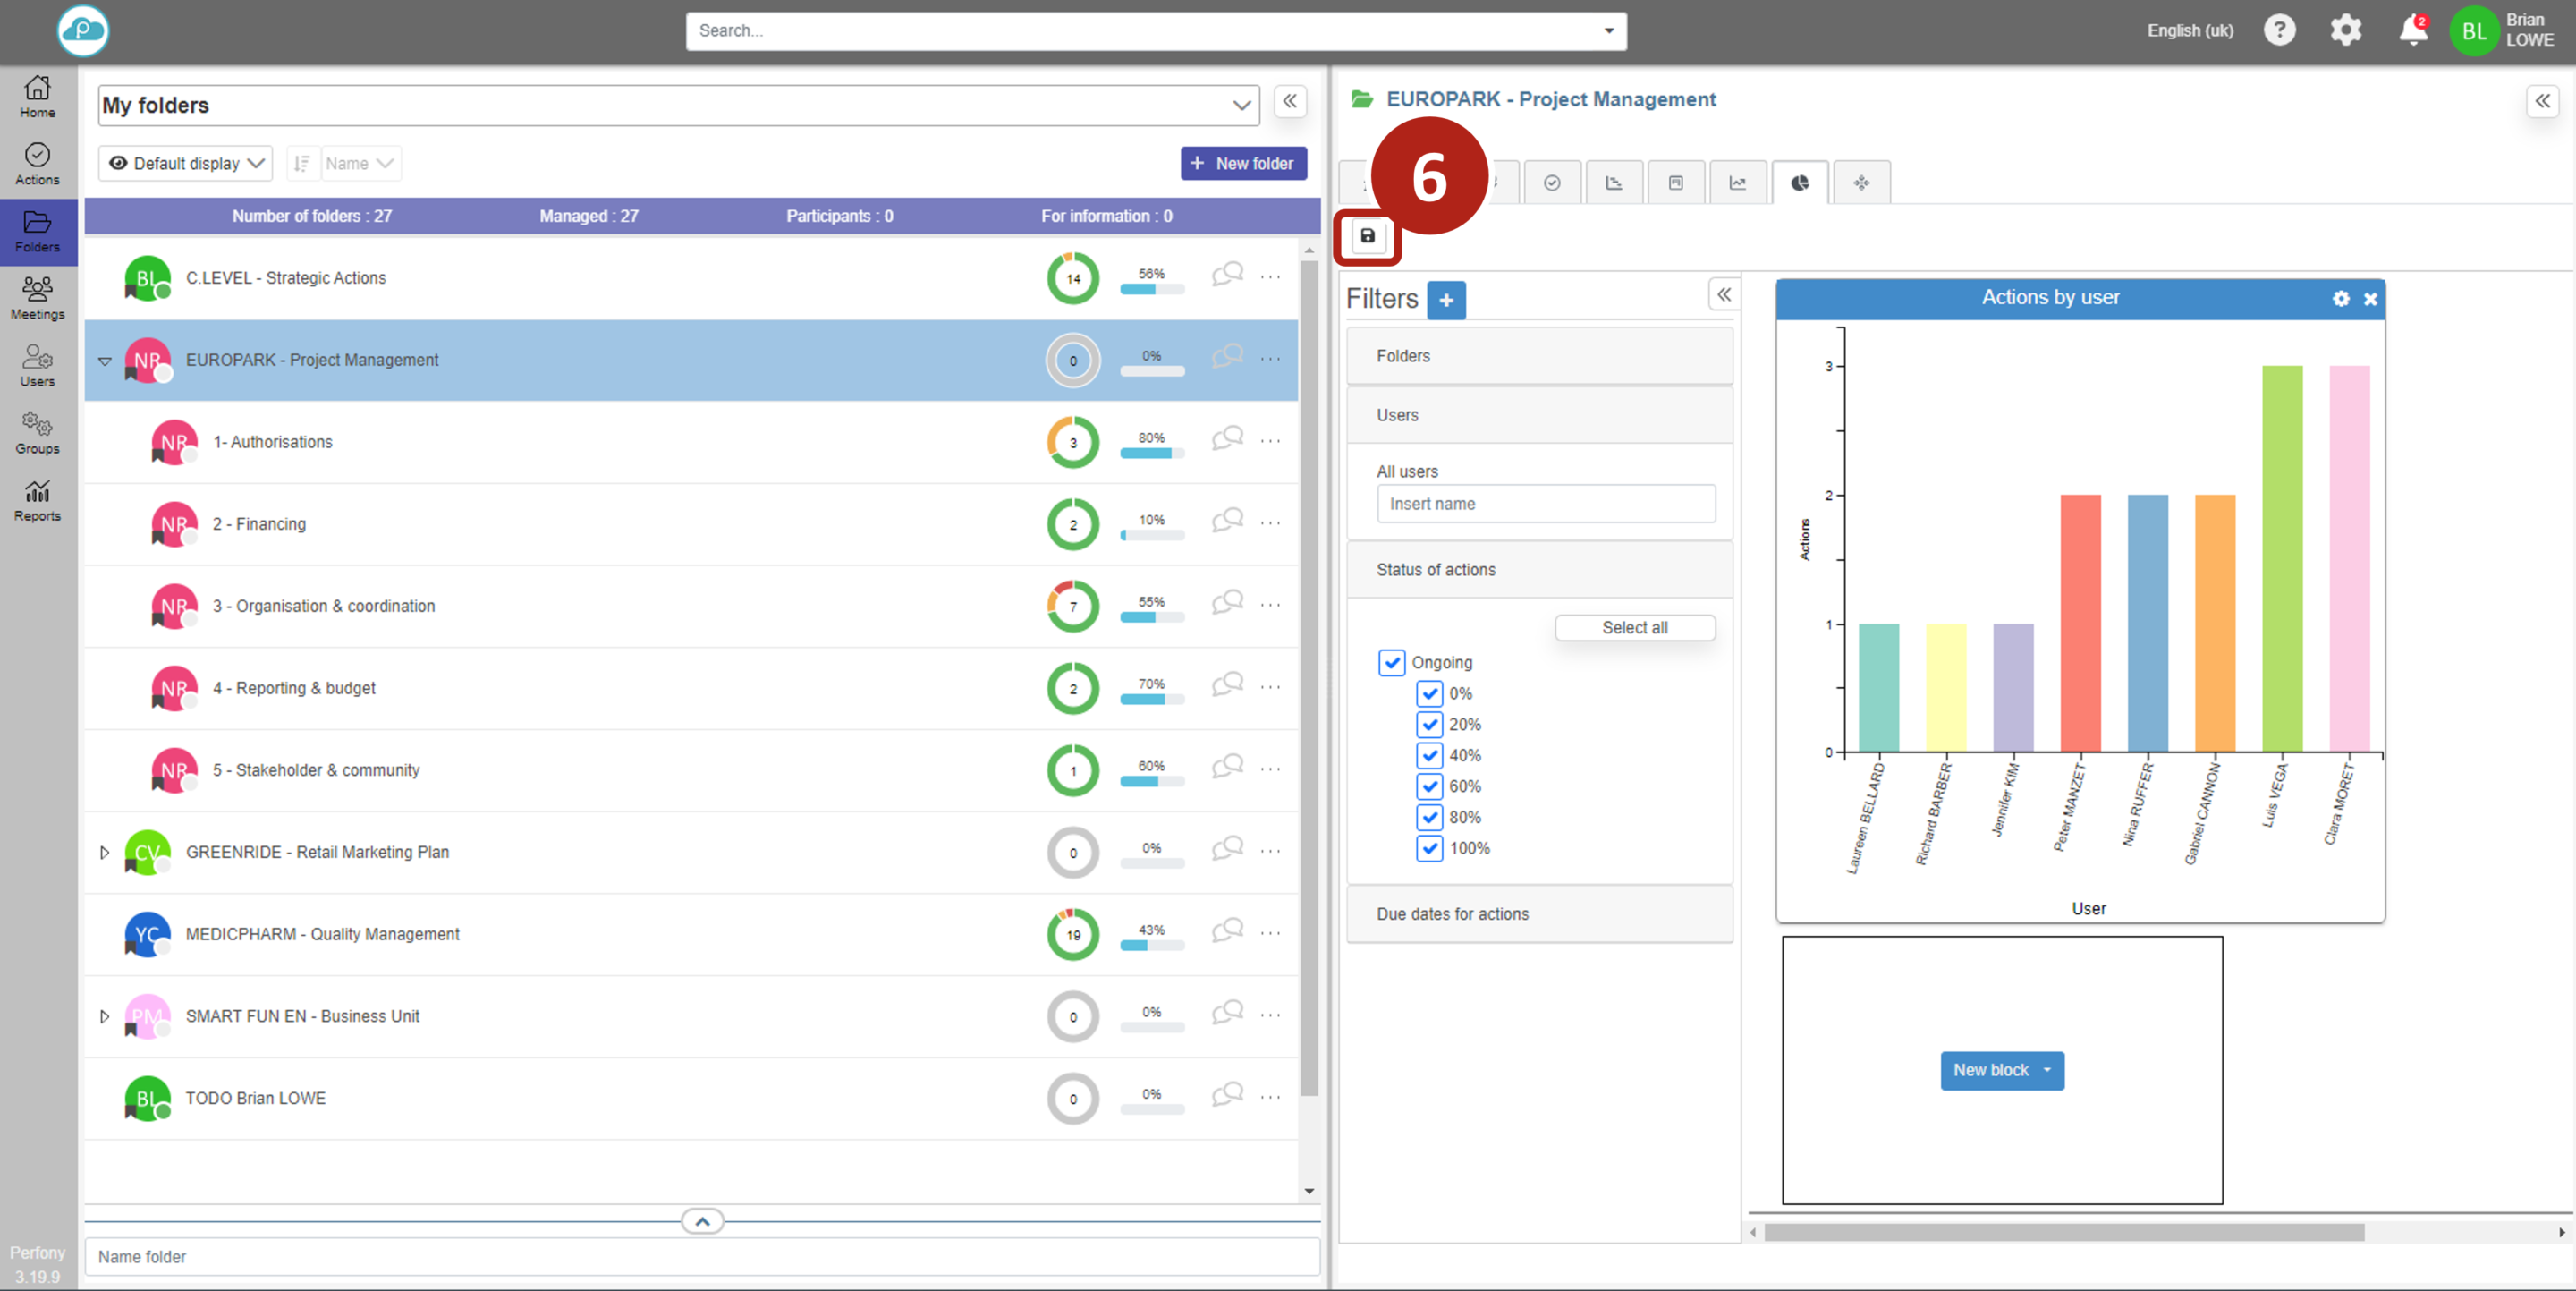This screenshot has width=2576, height=1291.
Task: Open the notifications bell
Action: [x=2412, y=31]
